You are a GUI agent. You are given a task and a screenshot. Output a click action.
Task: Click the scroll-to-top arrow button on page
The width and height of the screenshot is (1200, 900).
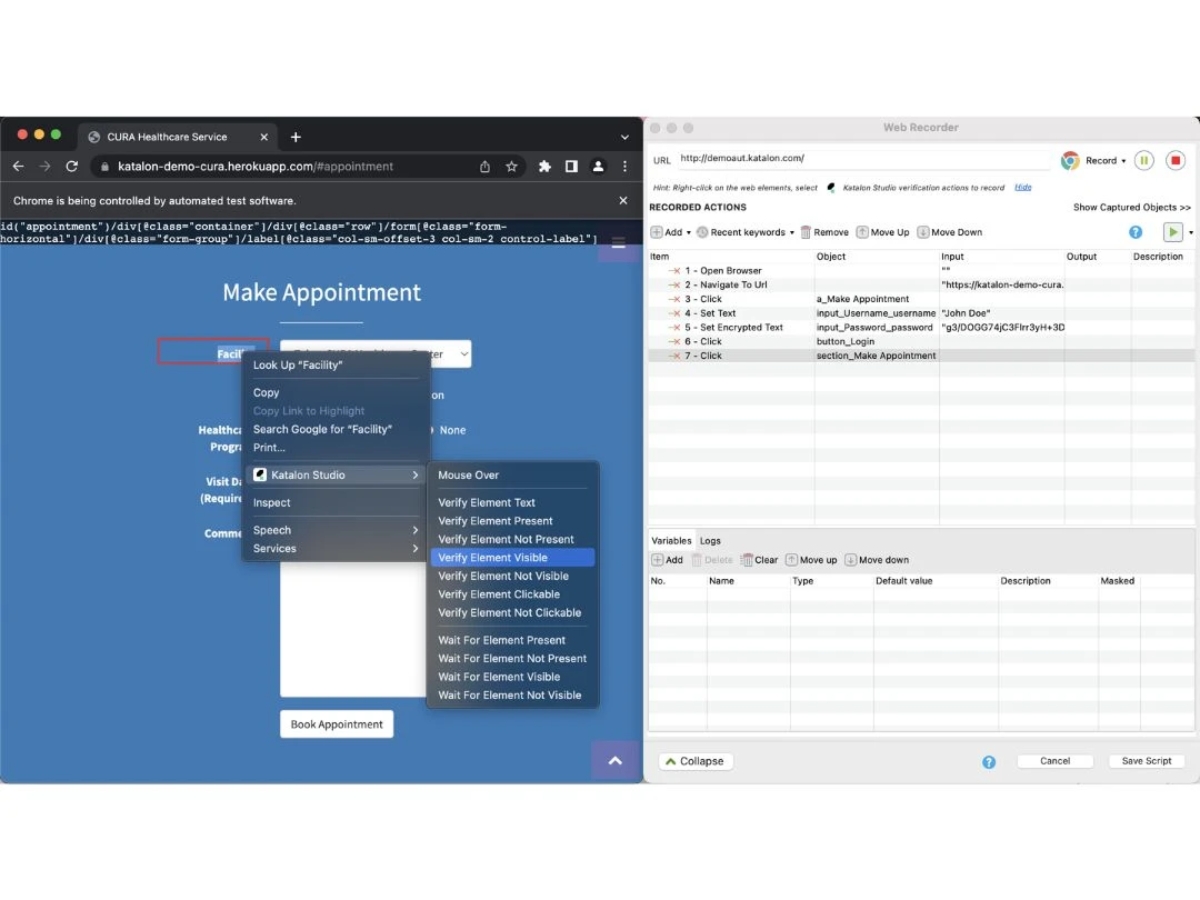click(615, 760)
